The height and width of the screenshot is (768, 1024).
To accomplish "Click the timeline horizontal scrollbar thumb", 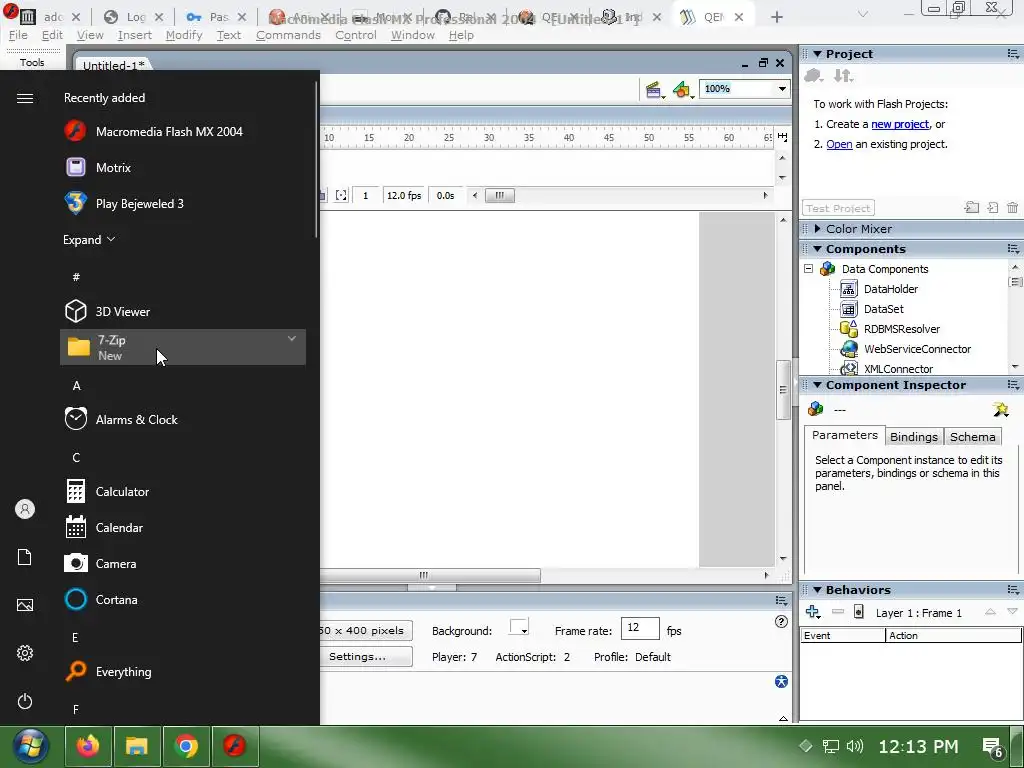I will (500, 195).
